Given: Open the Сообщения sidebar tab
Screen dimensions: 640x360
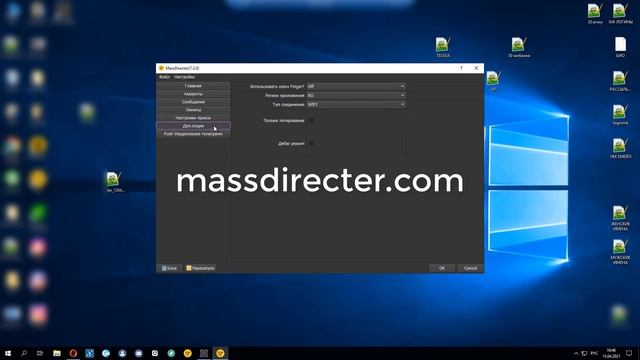Looking at the screenshot, I should tap(193, 102).
